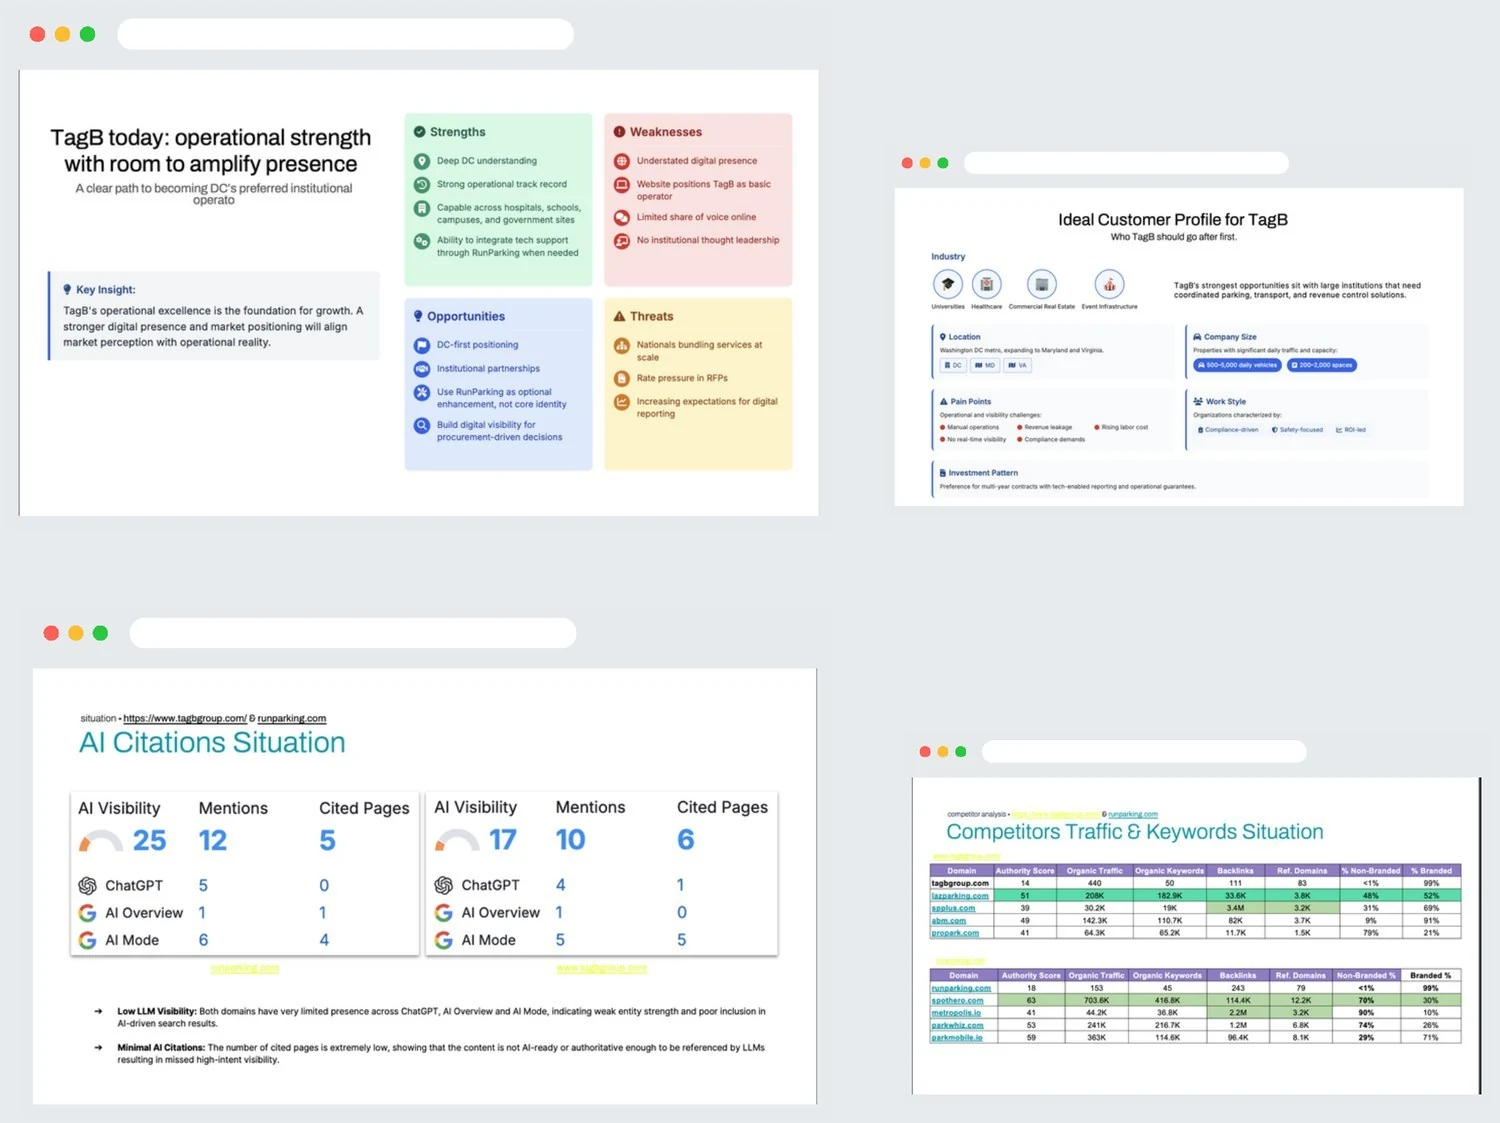
Task: Open the parkmobile.io table link
Action: pyautogui.click(x=957, y=1038)
